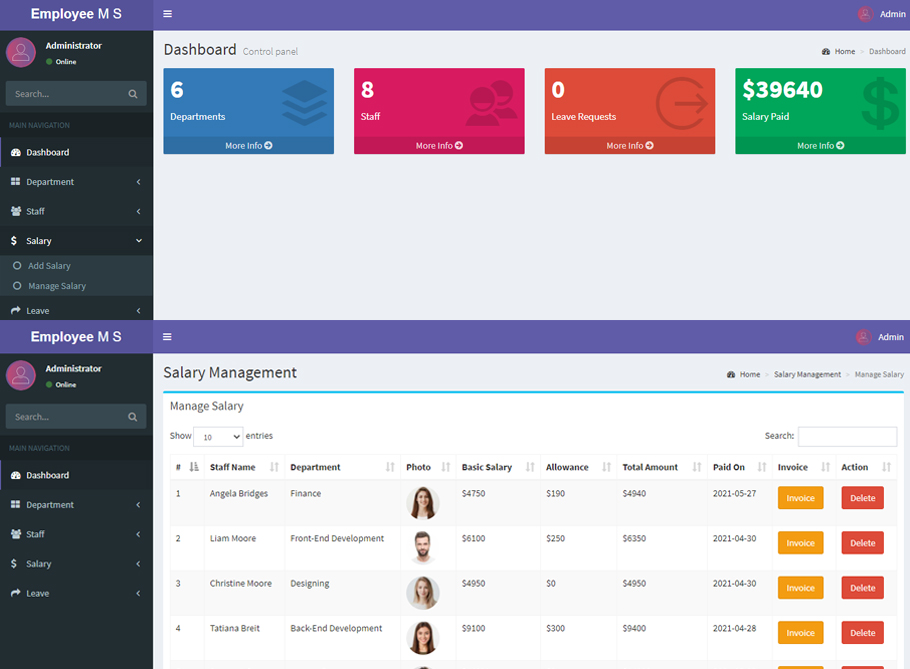Select Manage Salary circle submenu item
The height and width of the screenshot is (669, 910).
(17, 285)
